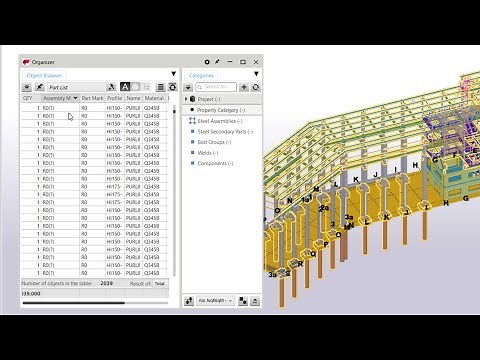Toggle the assembly view 'A' button
This screenshot has height=360, width=480.
point(125,87)
